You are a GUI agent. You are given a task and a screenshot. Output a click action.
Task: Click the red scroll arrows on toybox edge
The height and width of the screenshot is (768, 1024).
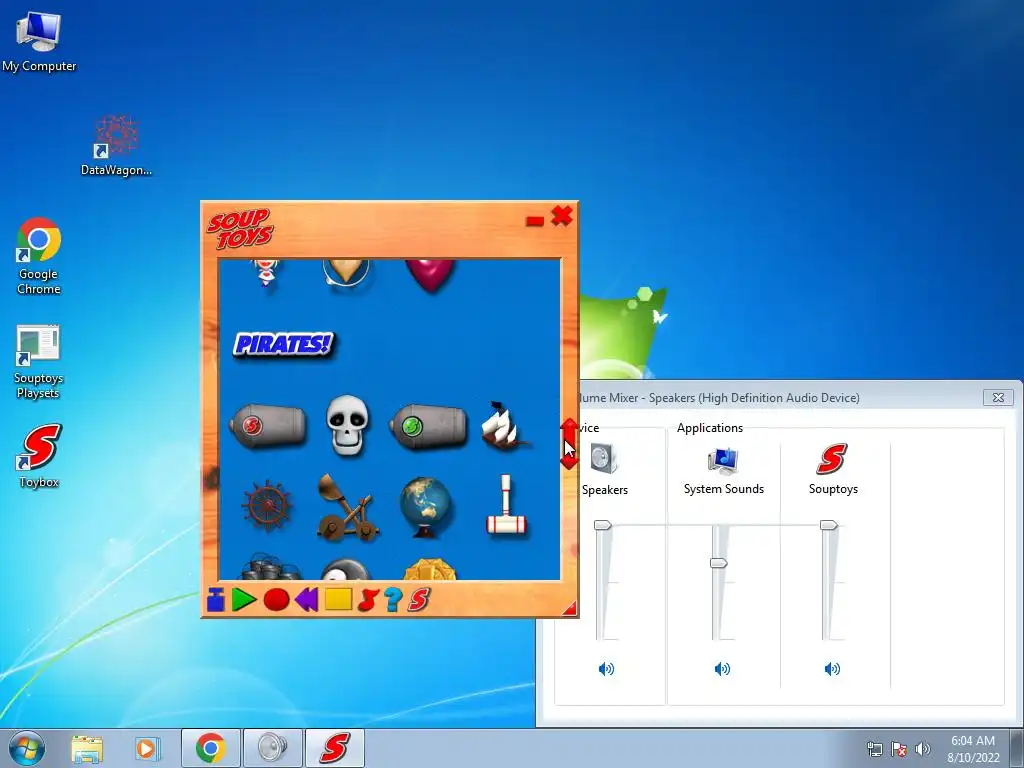click(569, 443)
